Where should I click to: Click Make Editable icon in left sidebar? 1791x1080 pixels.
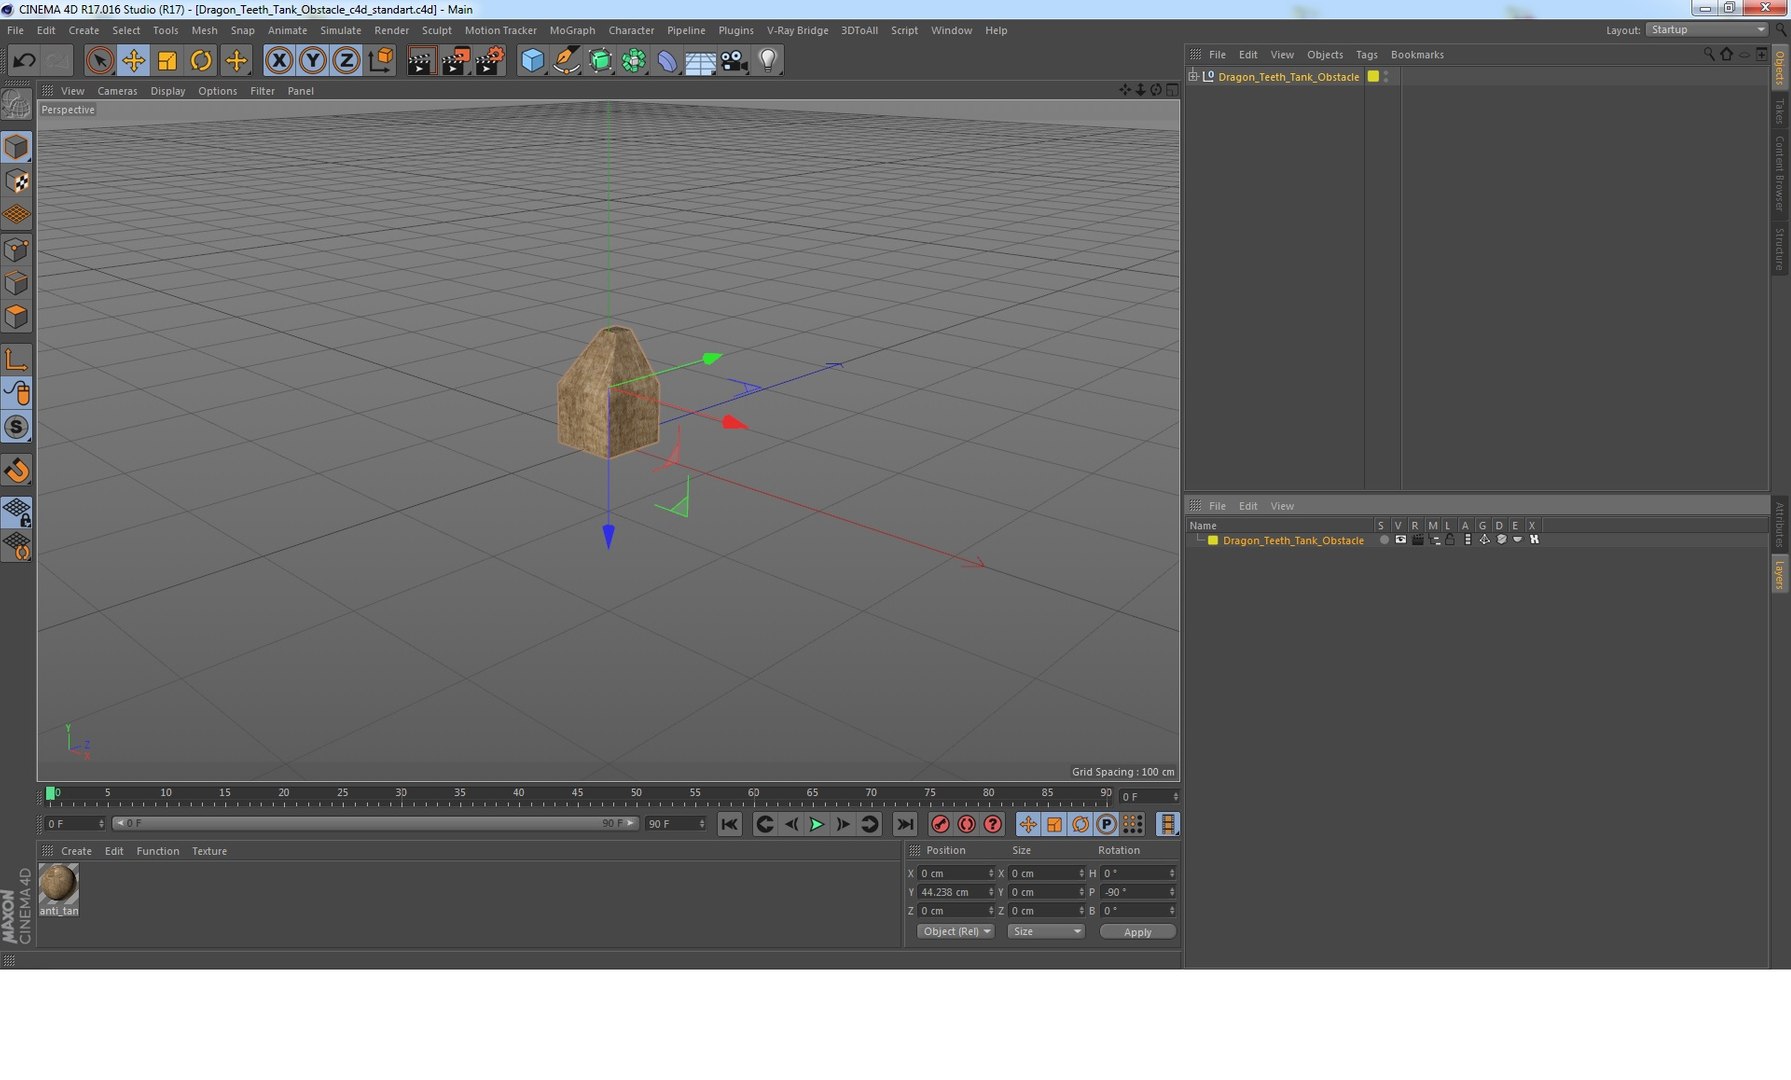click(x=16, y=104)
